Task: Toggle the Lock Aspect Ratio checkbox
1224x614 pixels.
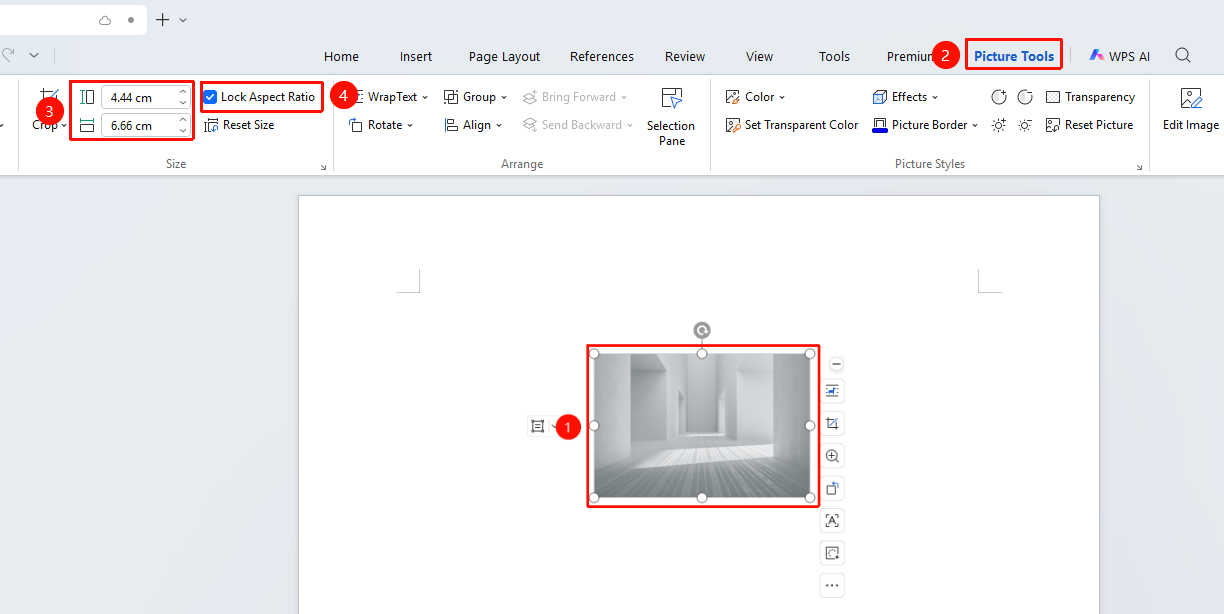Action: tap(210, 97)
